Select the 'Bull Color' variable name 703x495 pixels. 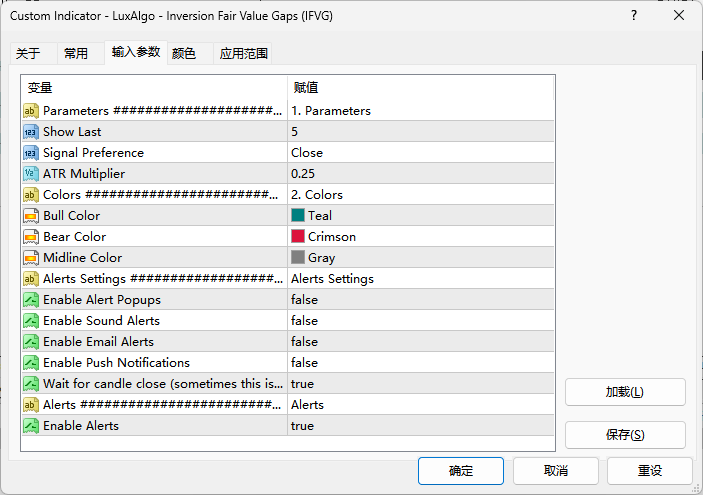pos(72,216)
